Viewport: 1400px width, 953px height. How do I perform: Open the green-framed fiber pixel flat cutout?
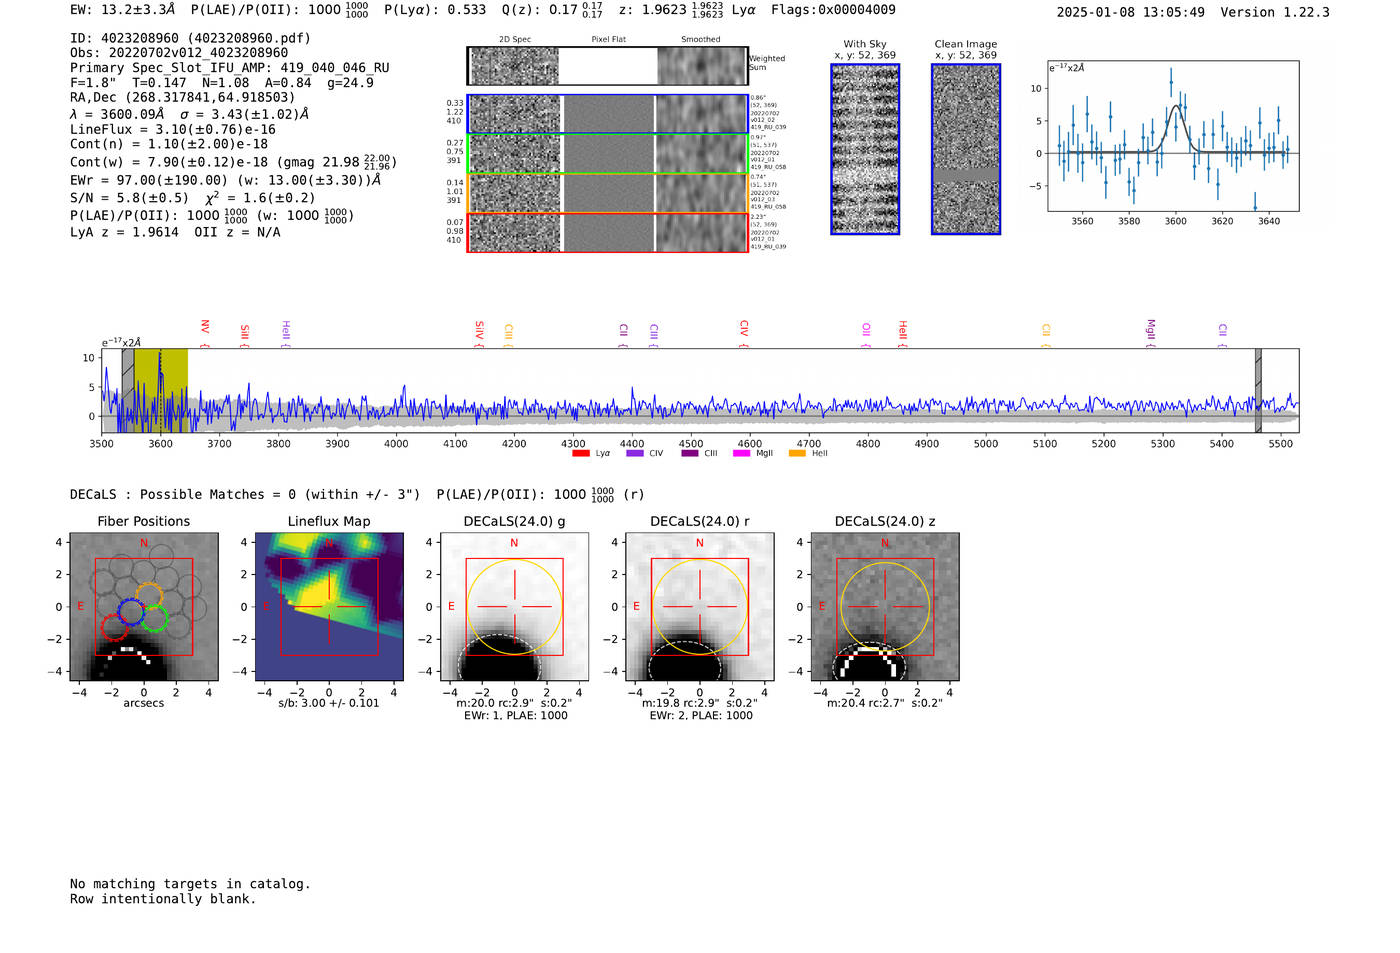(x=608, y=154)
